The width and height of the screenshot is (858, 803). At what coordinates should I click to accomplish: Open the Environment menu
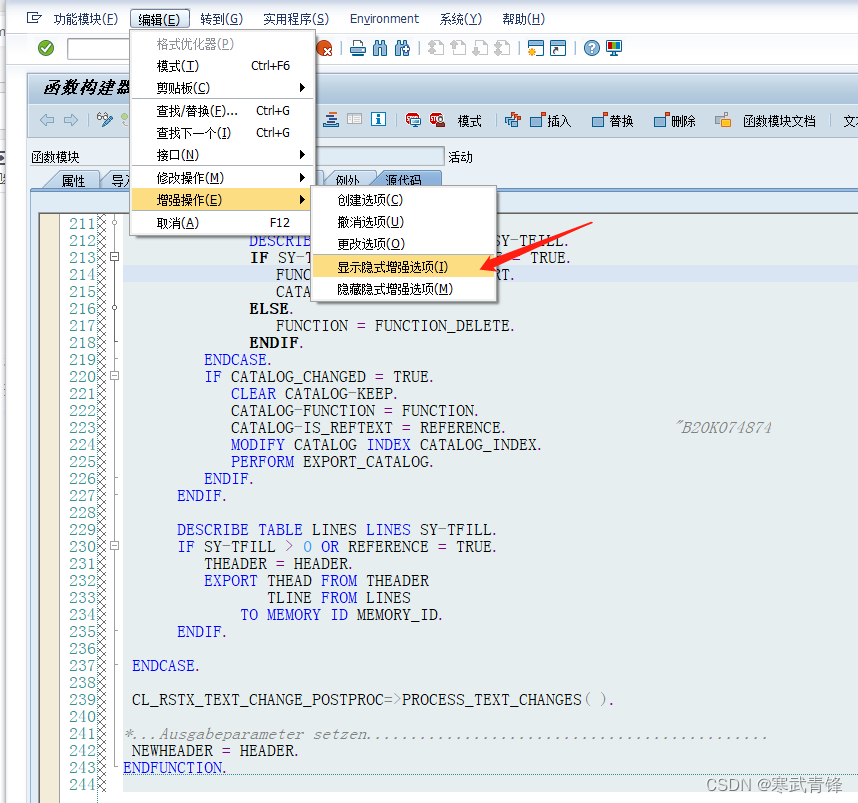click(x=384, y=19)
